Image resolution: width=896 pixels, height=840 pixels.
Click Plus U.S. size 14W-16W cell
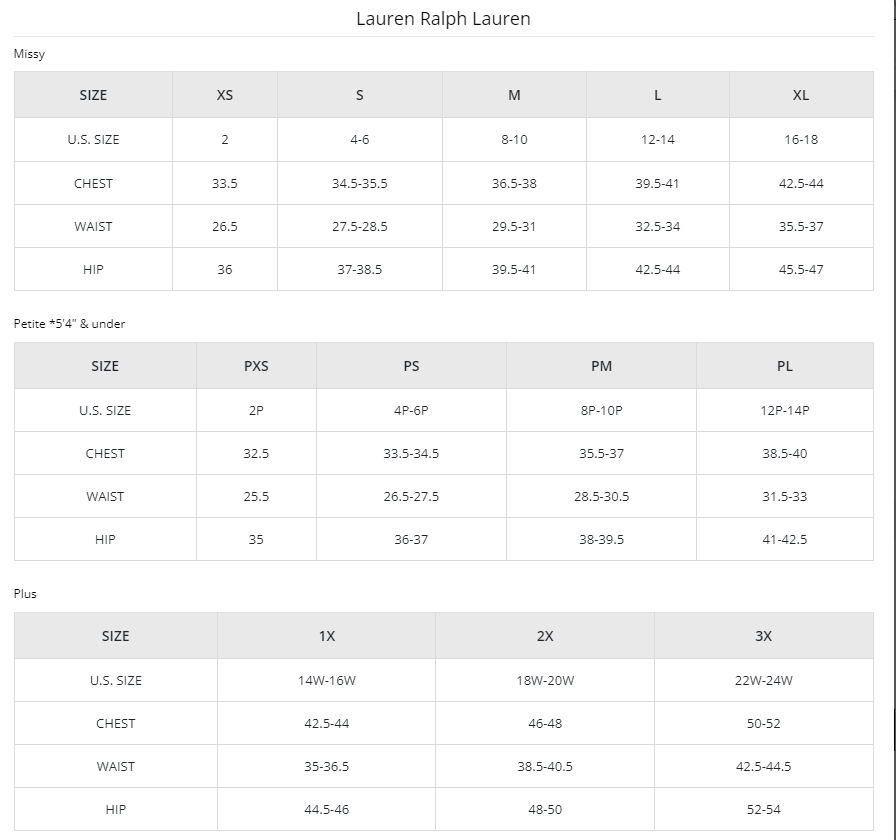[x=327, y=681]
